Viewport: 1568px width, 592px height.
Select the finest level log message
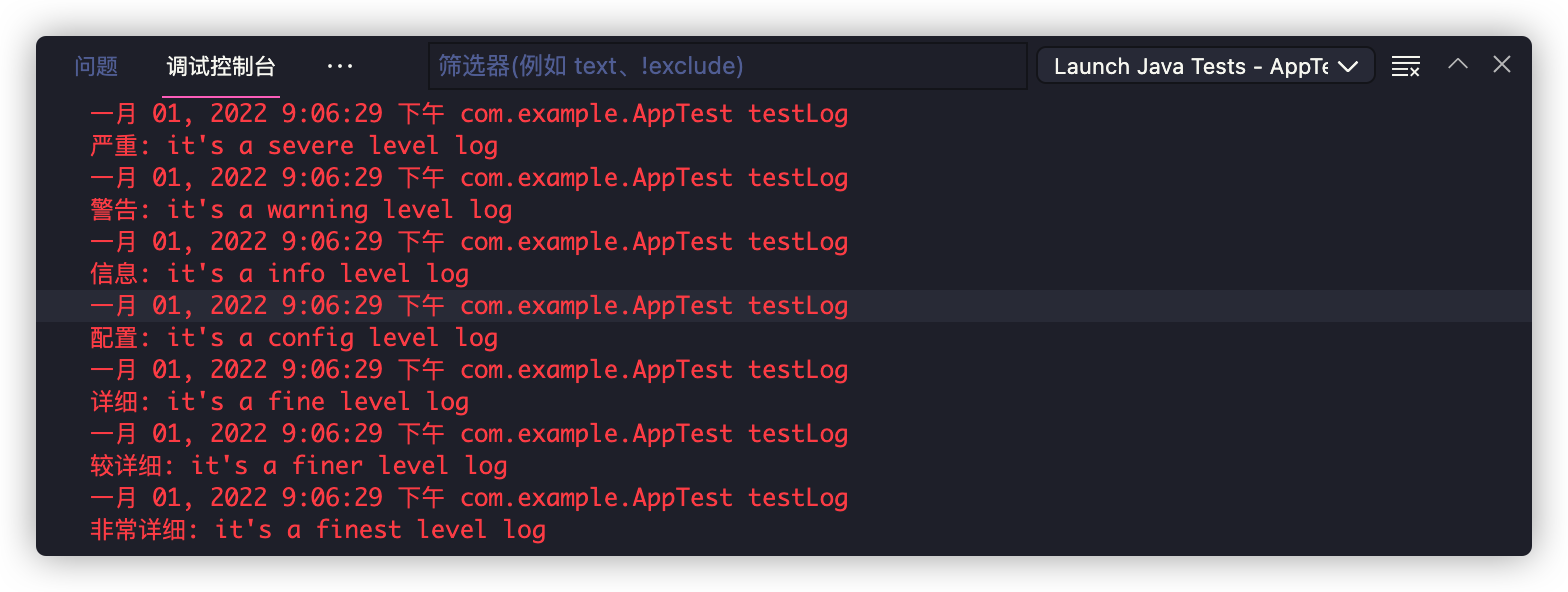pos(318,530)
